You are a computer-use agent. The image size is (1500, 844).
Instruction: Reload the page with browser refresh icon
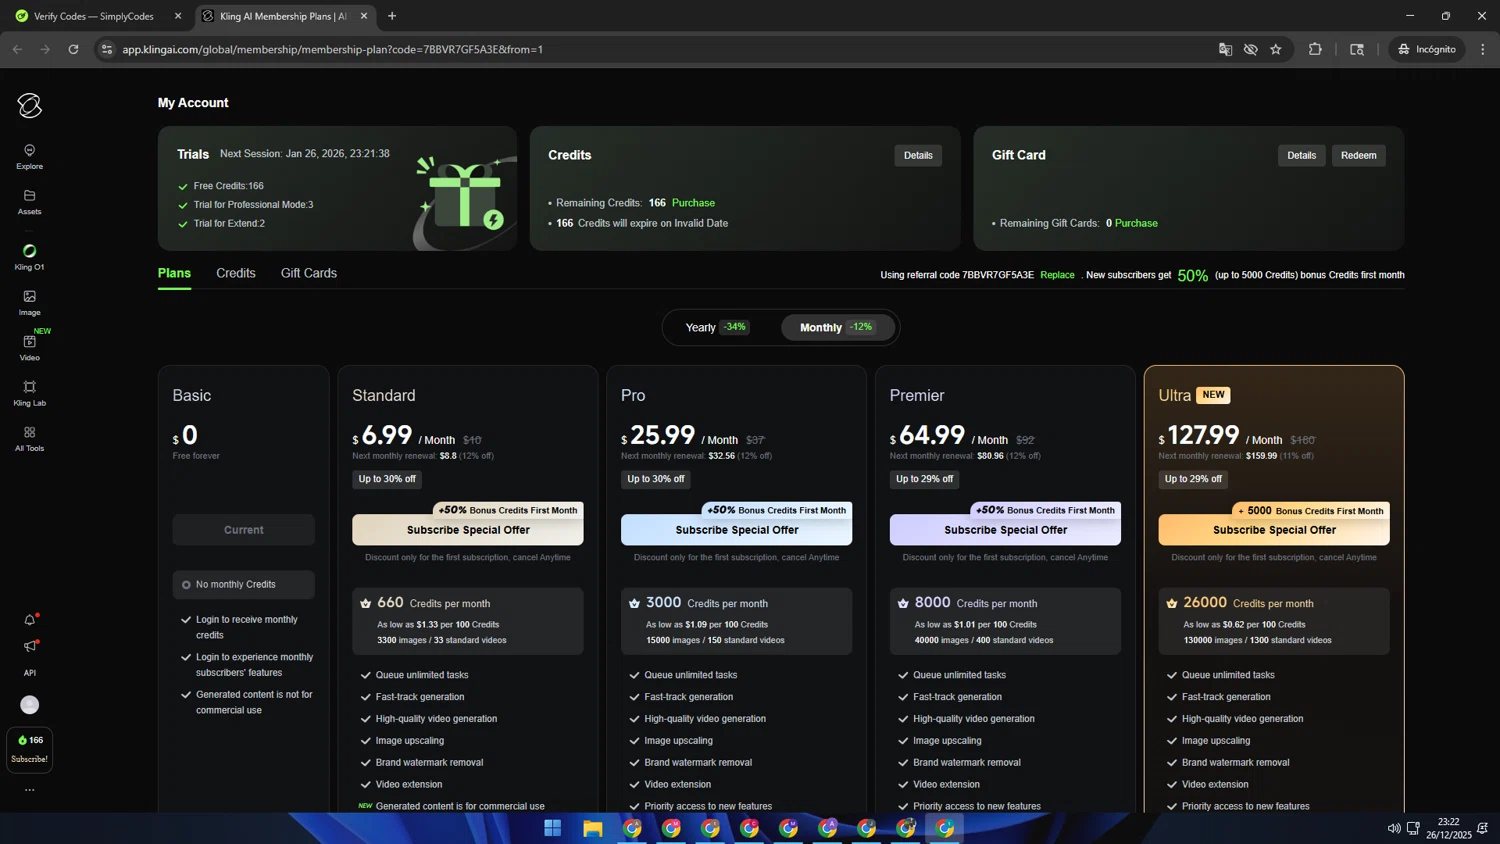pos(73,49)
